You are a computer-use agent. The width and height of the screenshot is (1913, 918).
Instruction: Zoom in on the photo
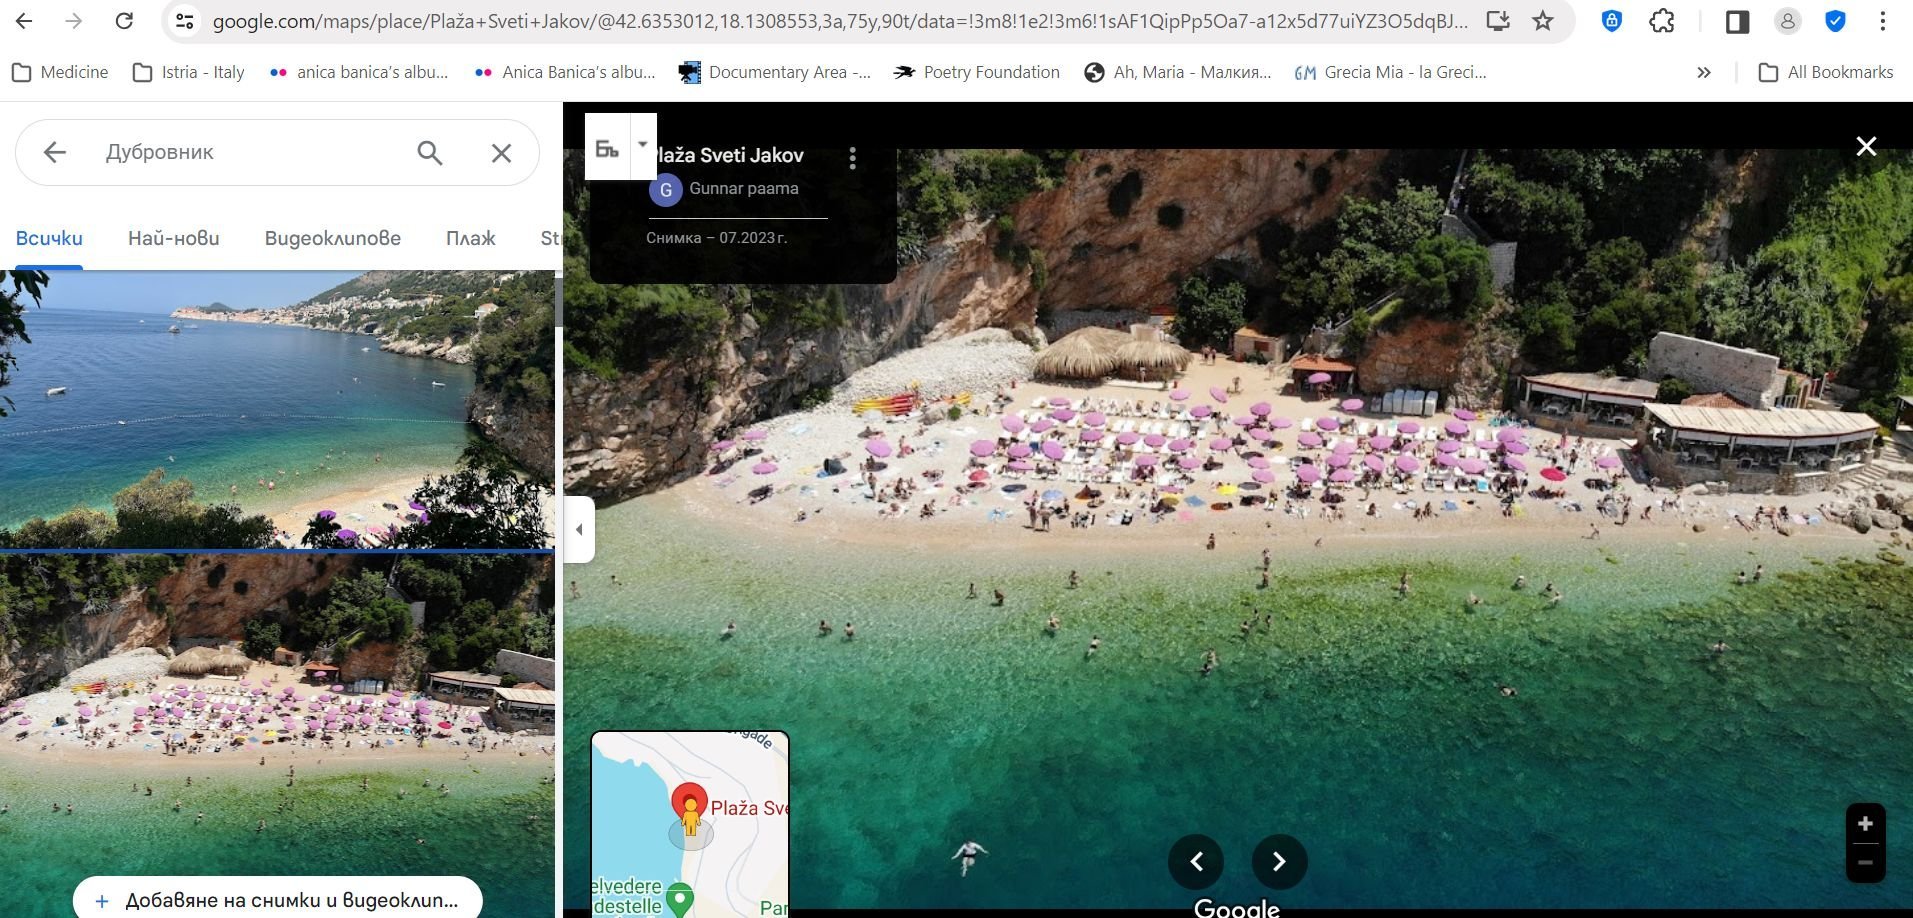(x=1865, y=824)
